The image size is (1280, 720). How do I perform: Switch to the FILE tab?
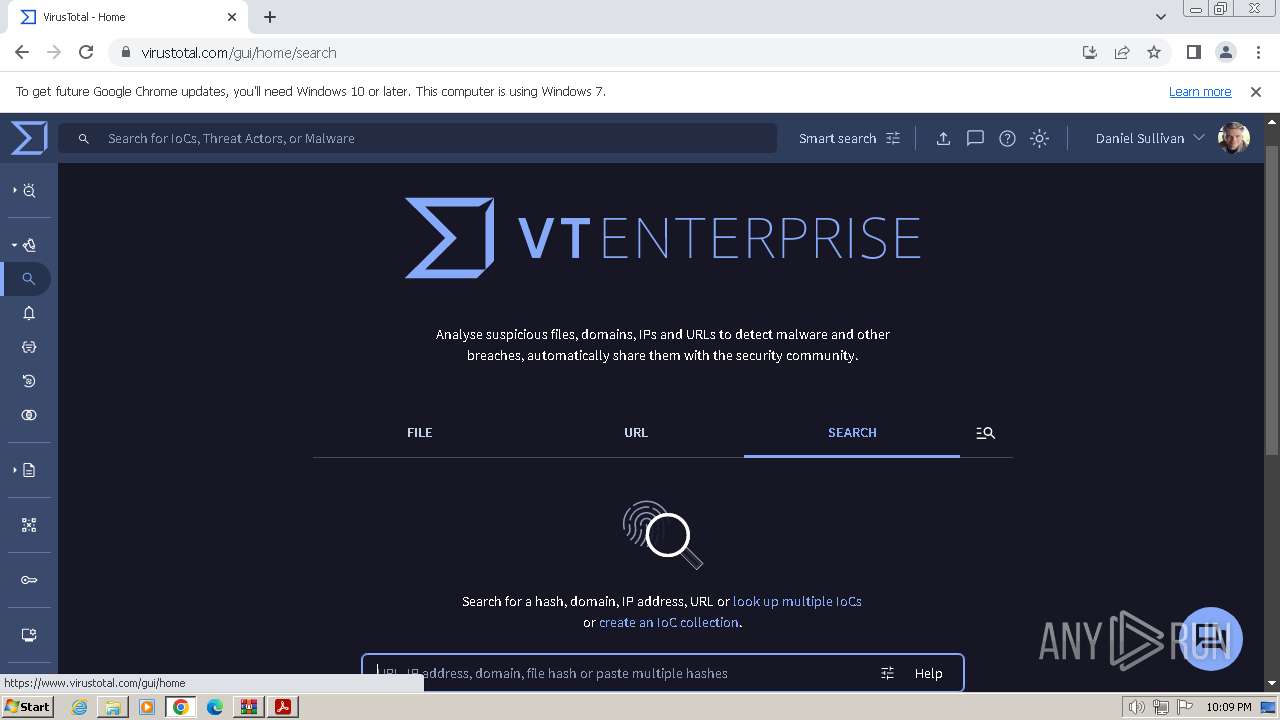point(420,432)
